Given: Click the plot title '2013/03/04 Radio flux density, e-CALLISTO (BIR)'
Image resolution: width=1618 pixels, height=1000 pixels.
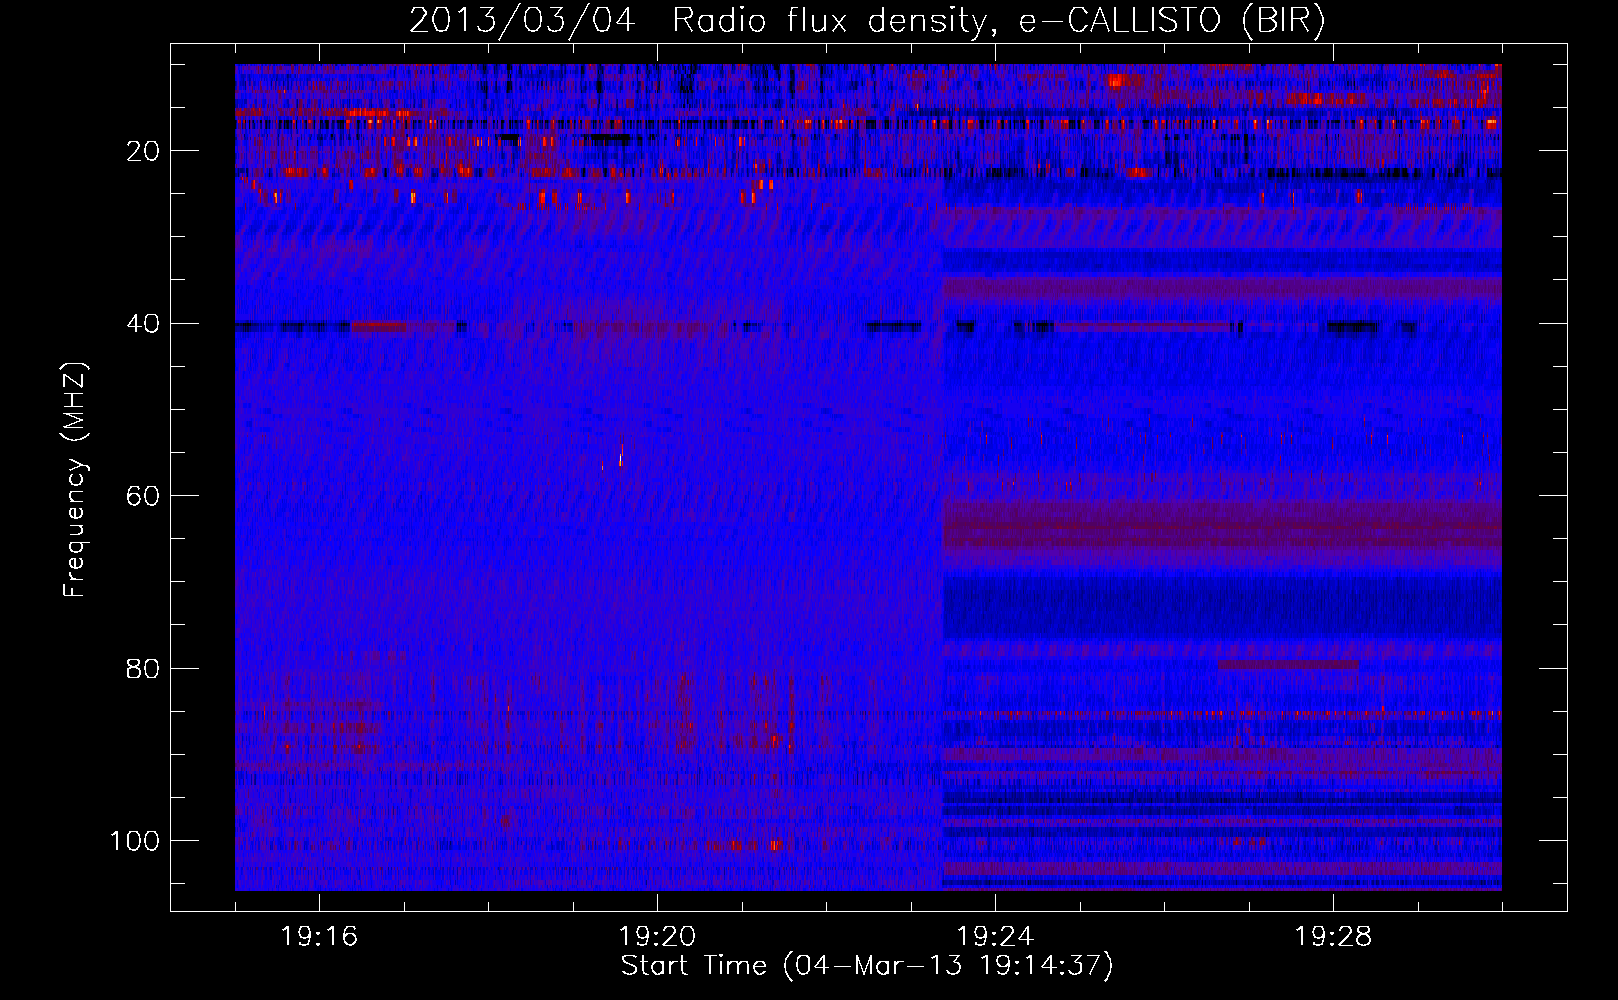Looking at the screenshot, I should coord(867,21).
